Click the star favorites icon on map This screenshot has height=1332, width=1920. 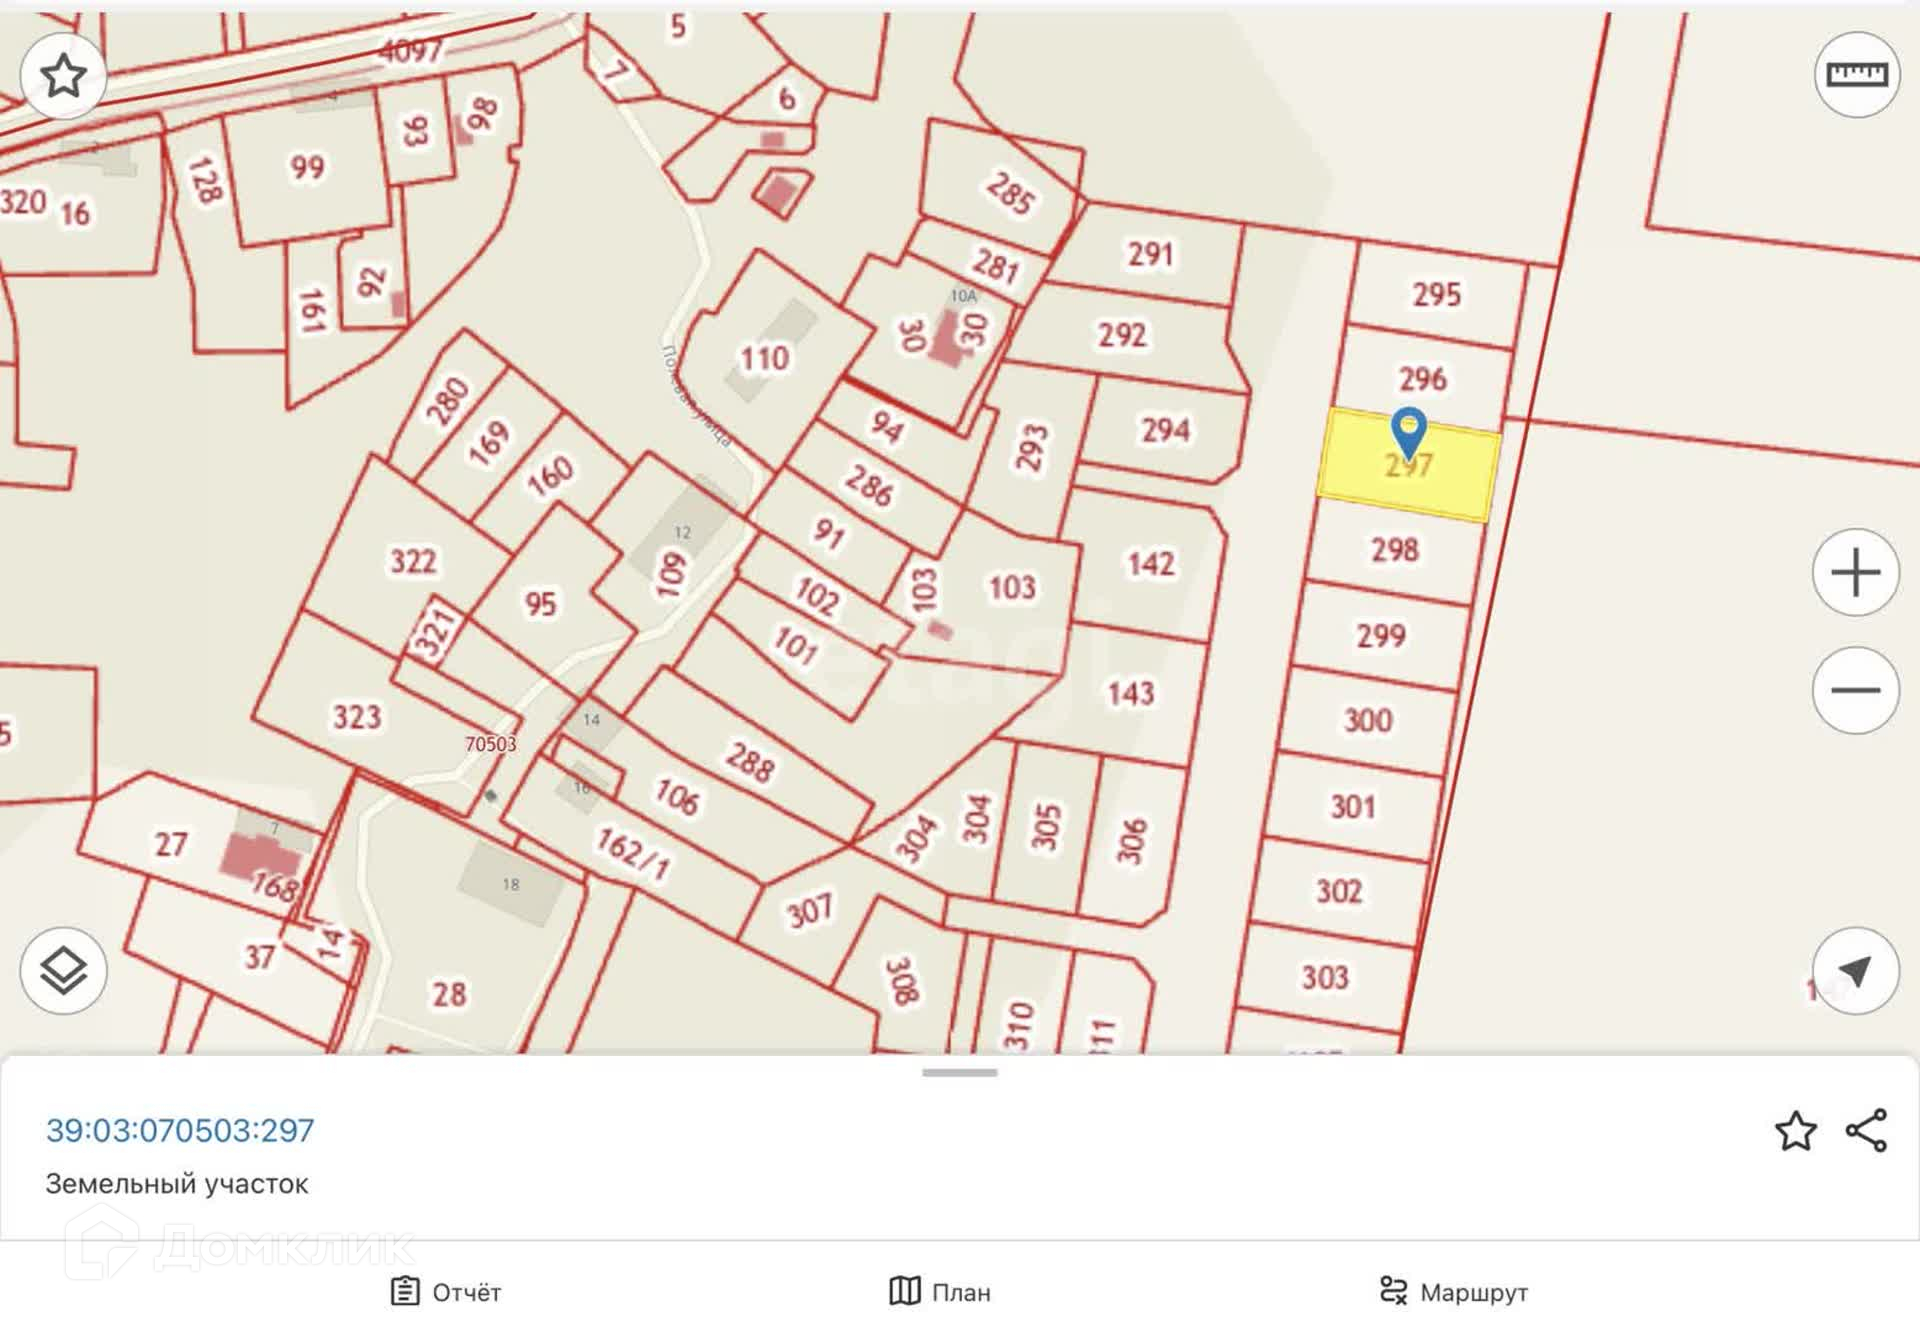point(64,76)
